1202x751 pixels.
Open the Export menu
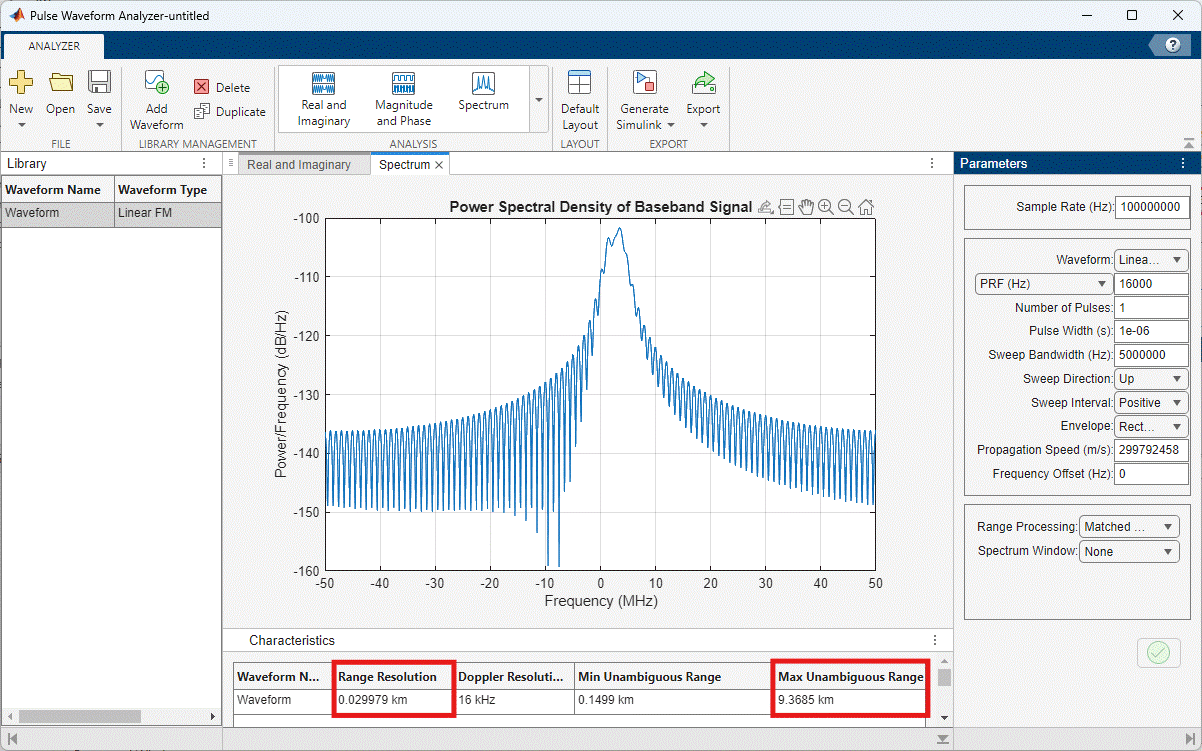point(703,100)
